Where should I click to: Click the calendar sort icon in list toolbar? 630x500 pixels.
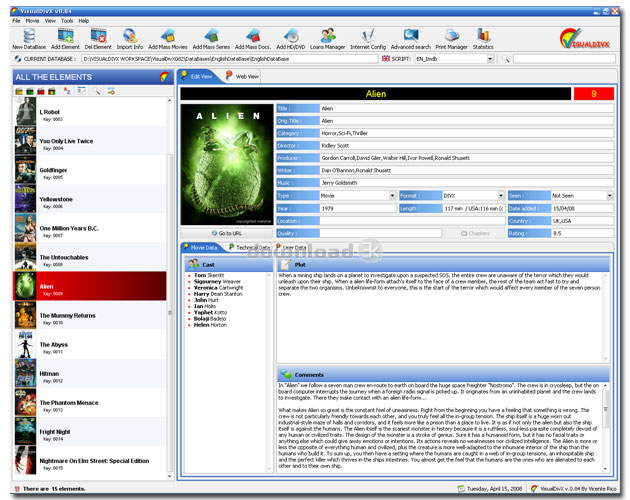point(82,91)
